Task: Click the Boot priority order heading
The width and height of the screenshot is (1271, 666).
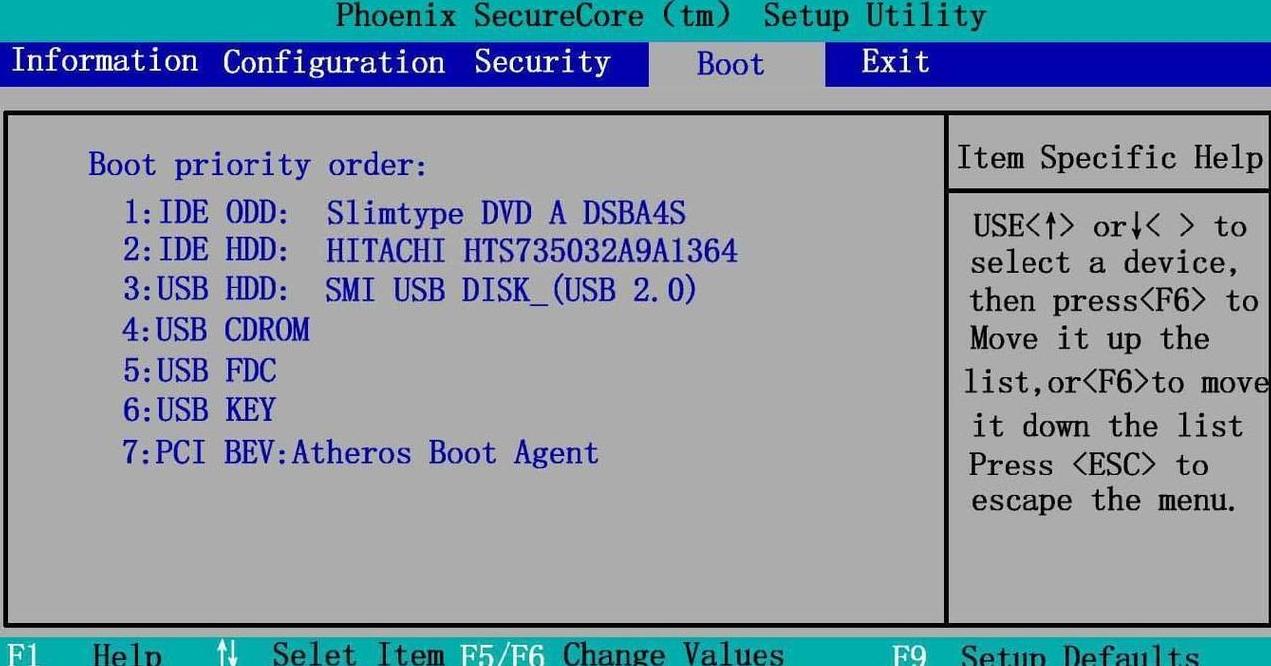Action: pyautogui.click(x=258, y=165)
